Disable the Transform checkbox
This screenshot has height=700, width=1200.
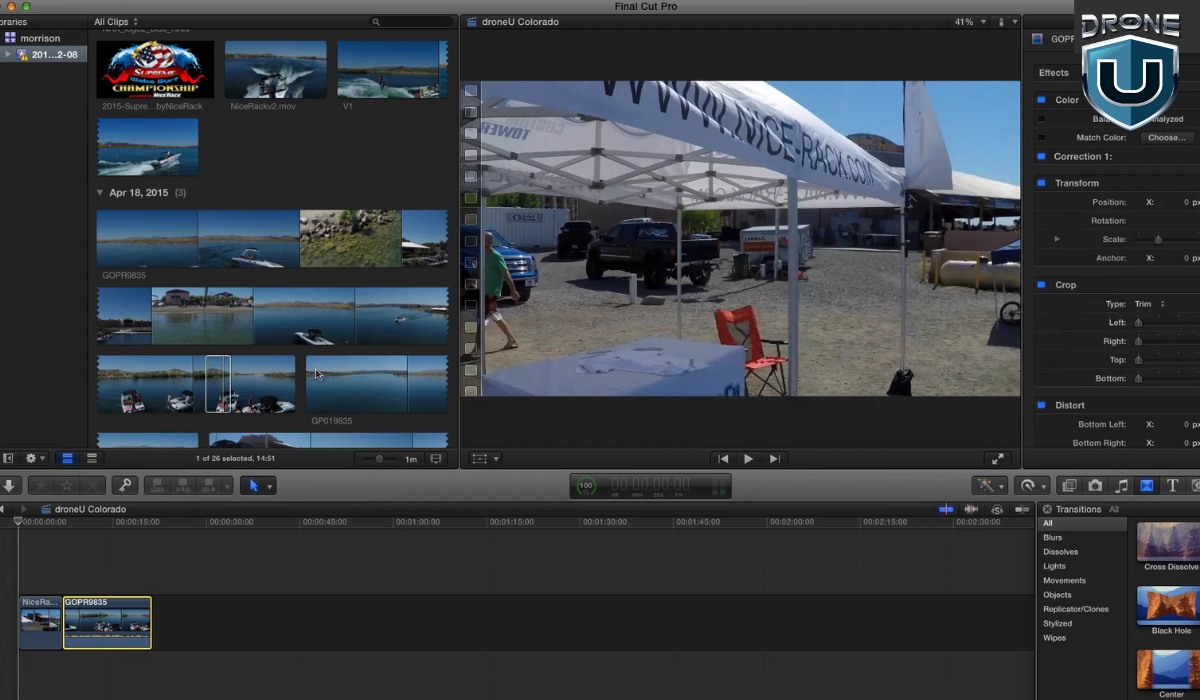coord(1041,183)
